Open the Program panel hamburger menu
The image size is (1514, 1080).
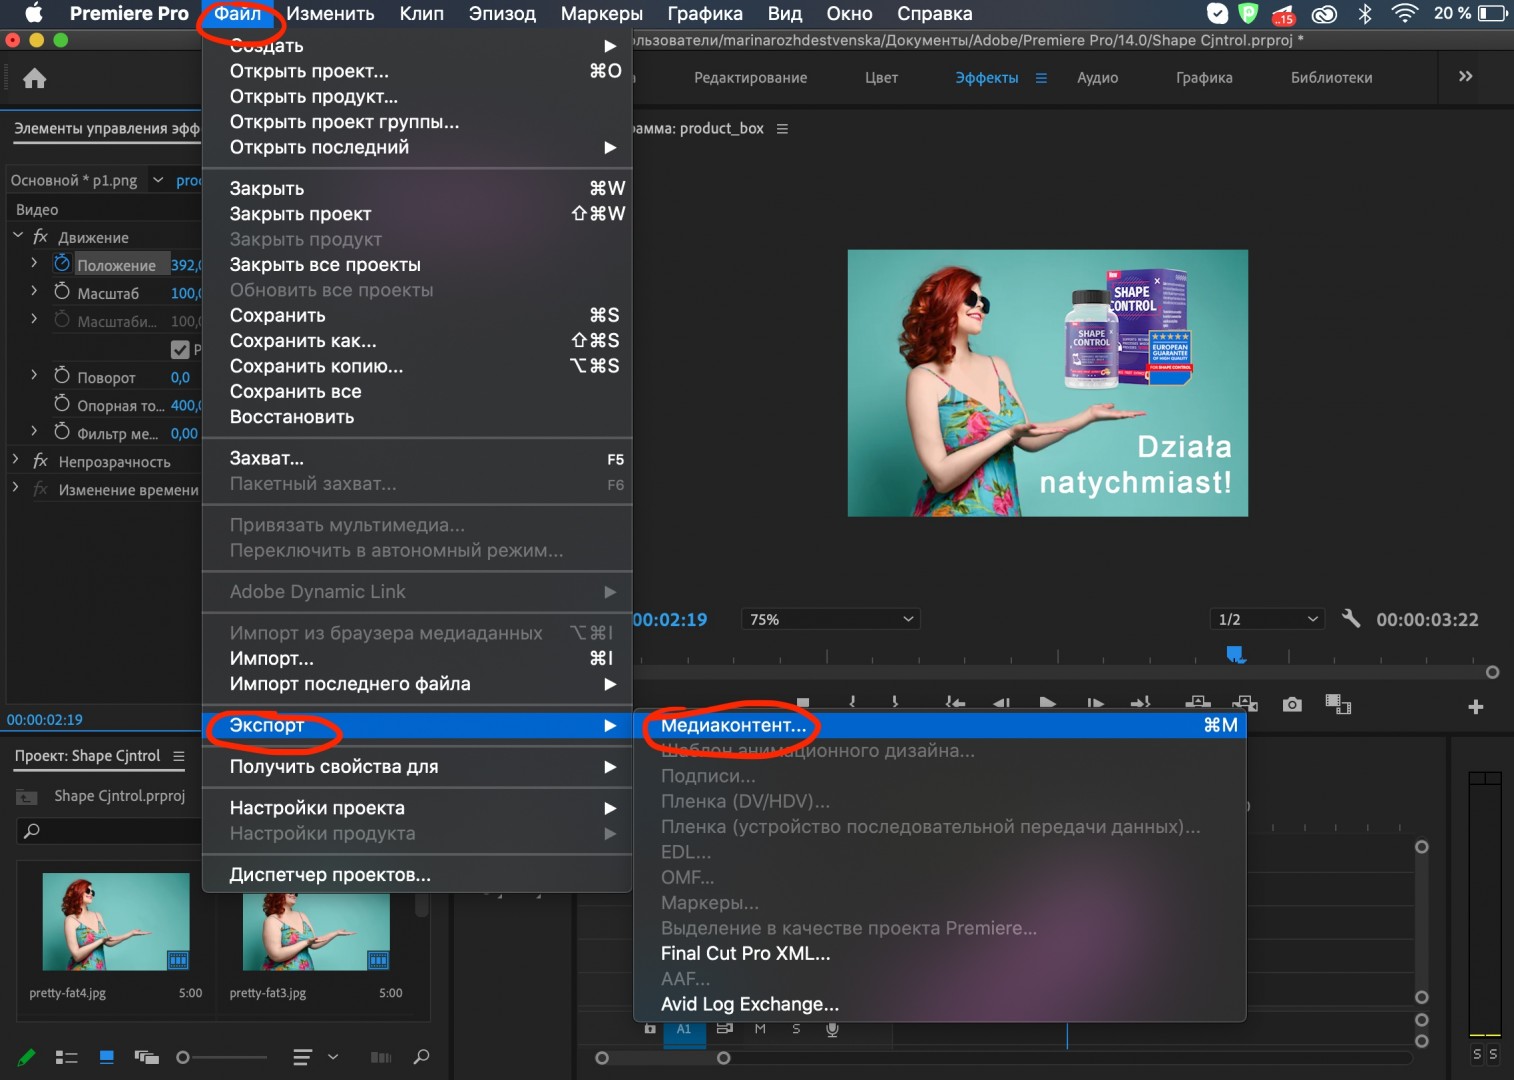[x=782, y=129]
